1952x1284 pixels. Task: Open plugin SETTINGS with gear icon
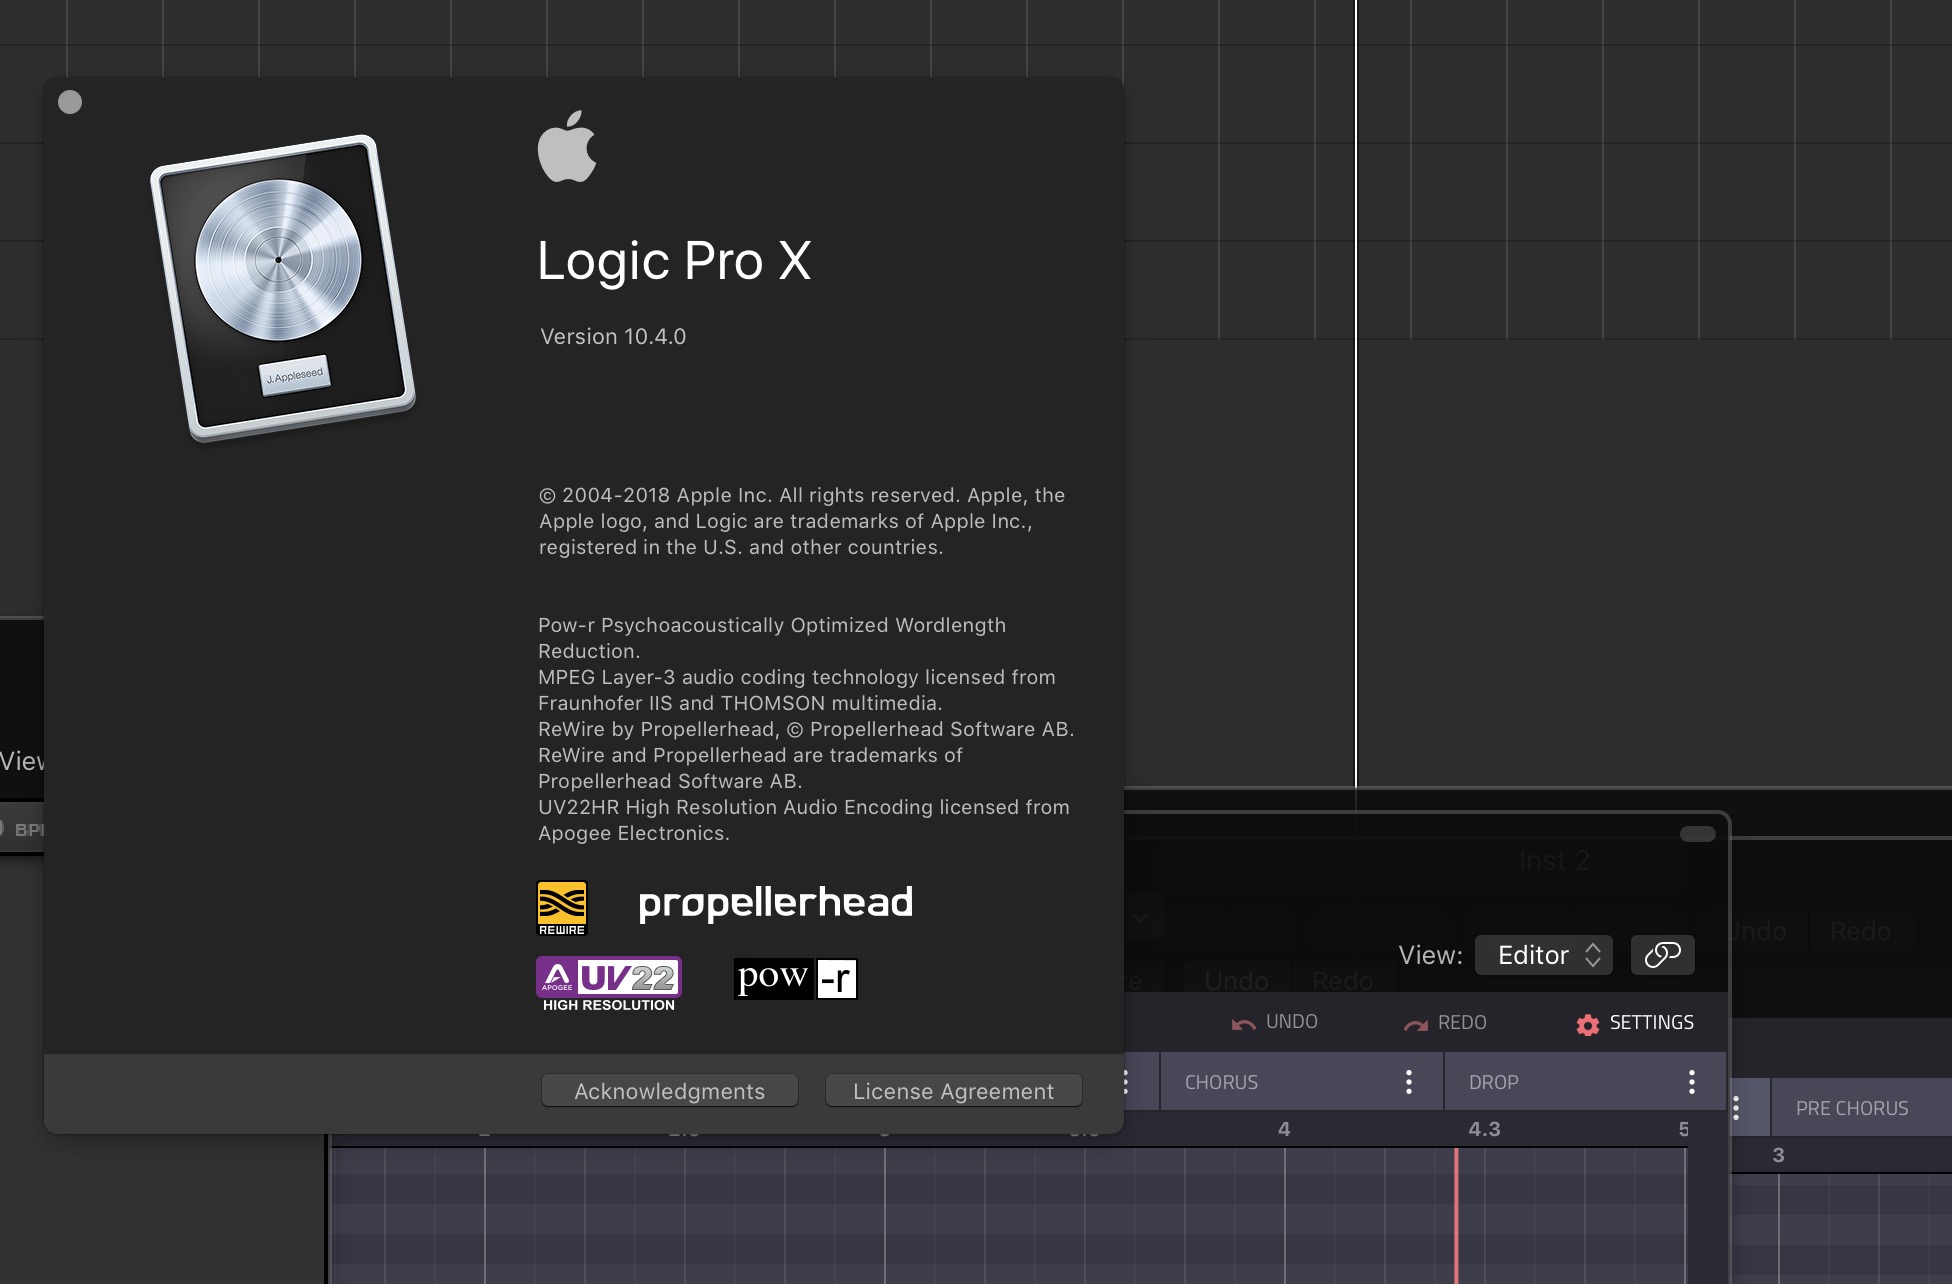(x=1635, y=1023)
